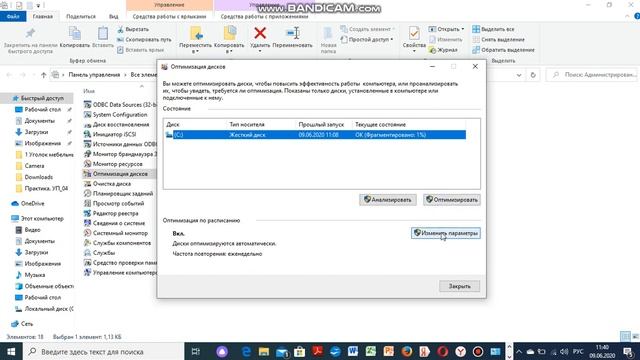The width and height of the screenshot is (640, 360).
Task: Open the address bar history dropdown arrow
Action: pos(519,75)
